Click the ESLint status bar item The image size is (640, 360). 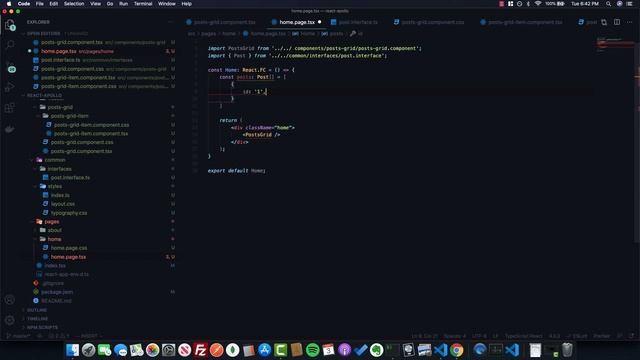click(577, 336)
